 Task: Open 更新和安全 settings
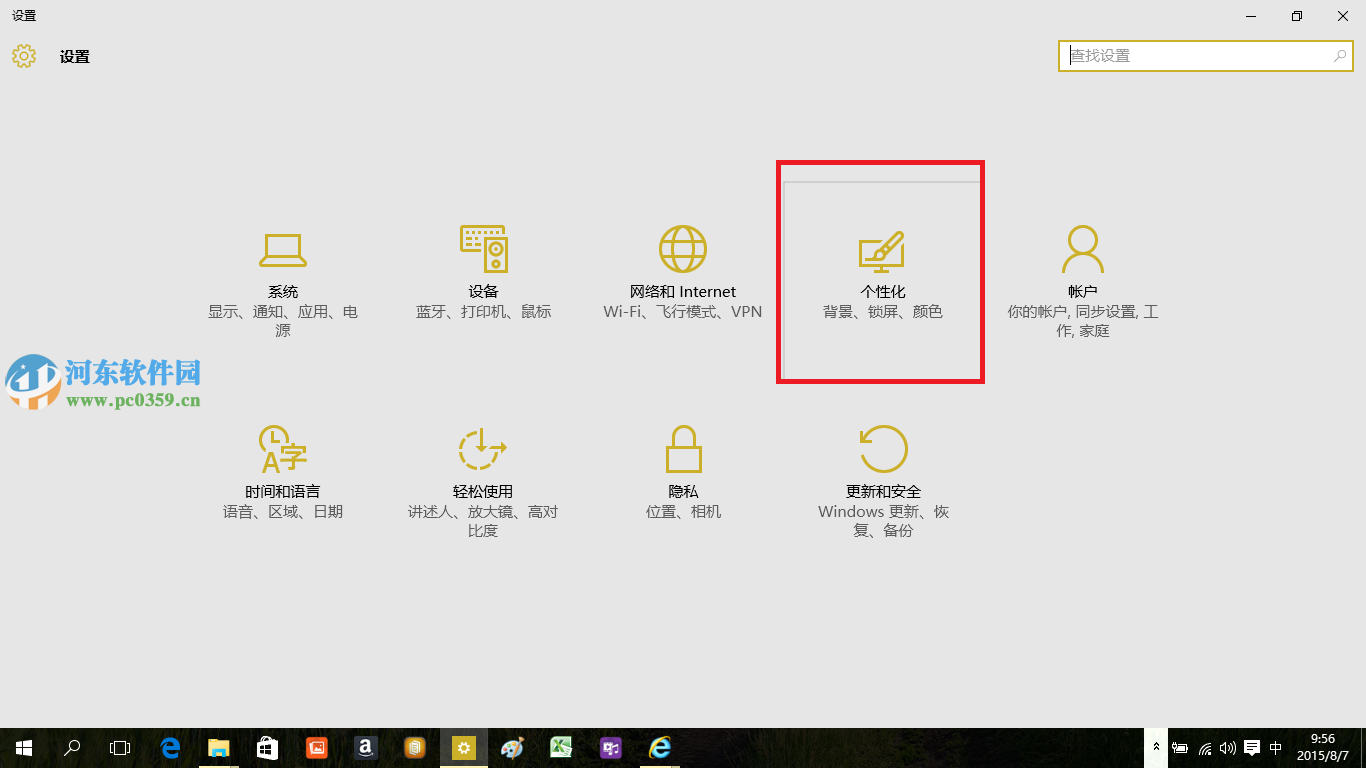[883, 470]
